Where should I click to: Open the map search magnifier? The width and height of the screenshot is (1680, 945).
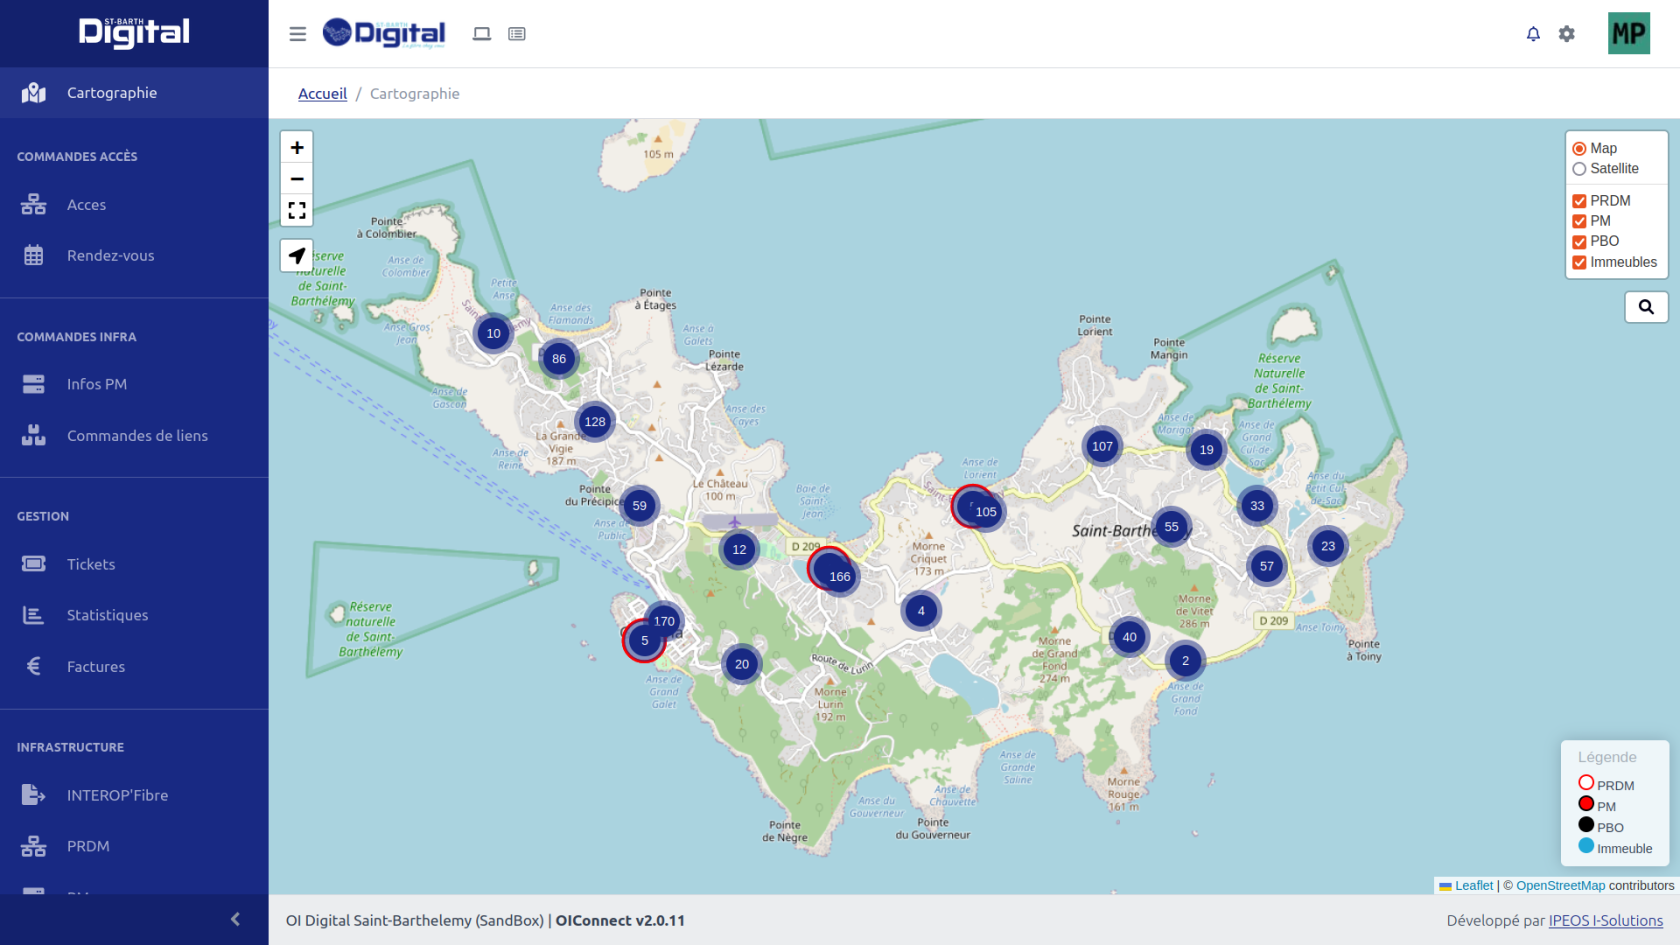click(1646, 307)
